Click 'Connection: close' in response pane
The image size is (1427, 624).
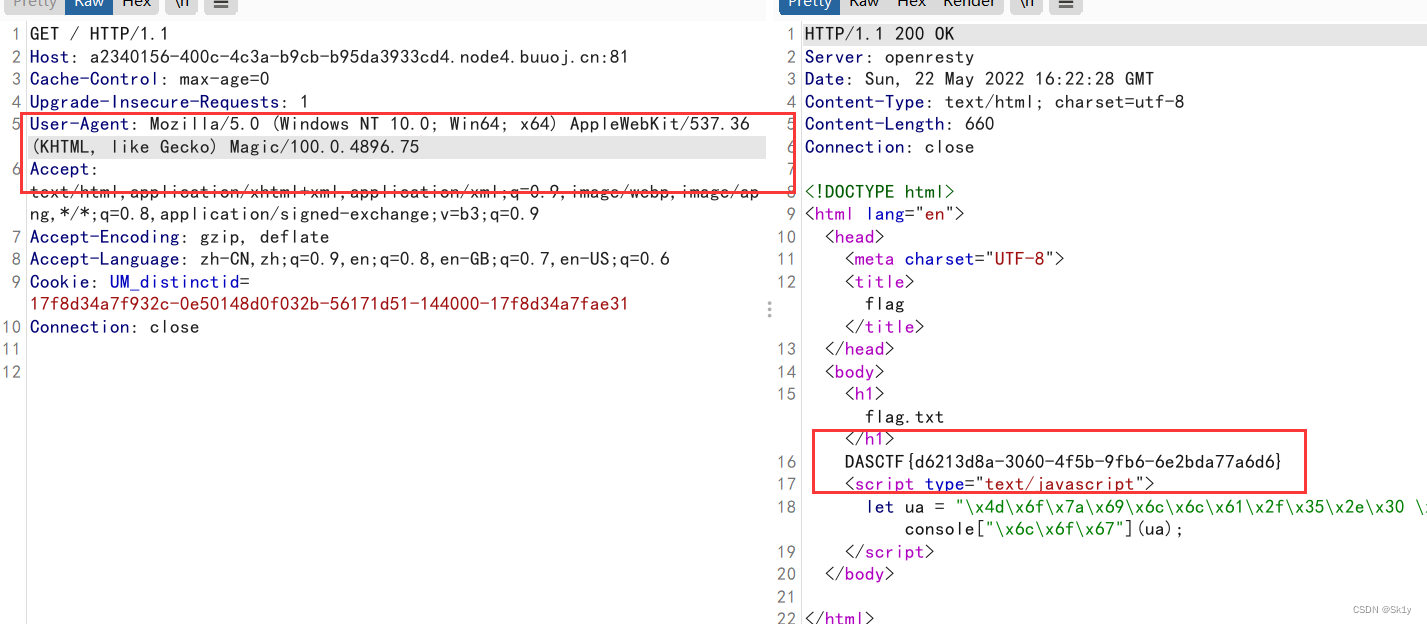[889, 147]
